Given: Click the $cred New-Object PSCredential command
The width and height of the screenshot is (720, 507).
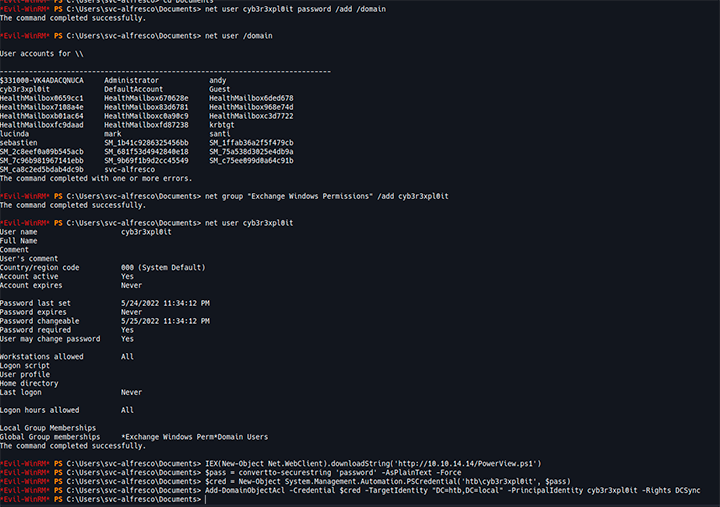Looking at the screenshot, I should (388, 481).
